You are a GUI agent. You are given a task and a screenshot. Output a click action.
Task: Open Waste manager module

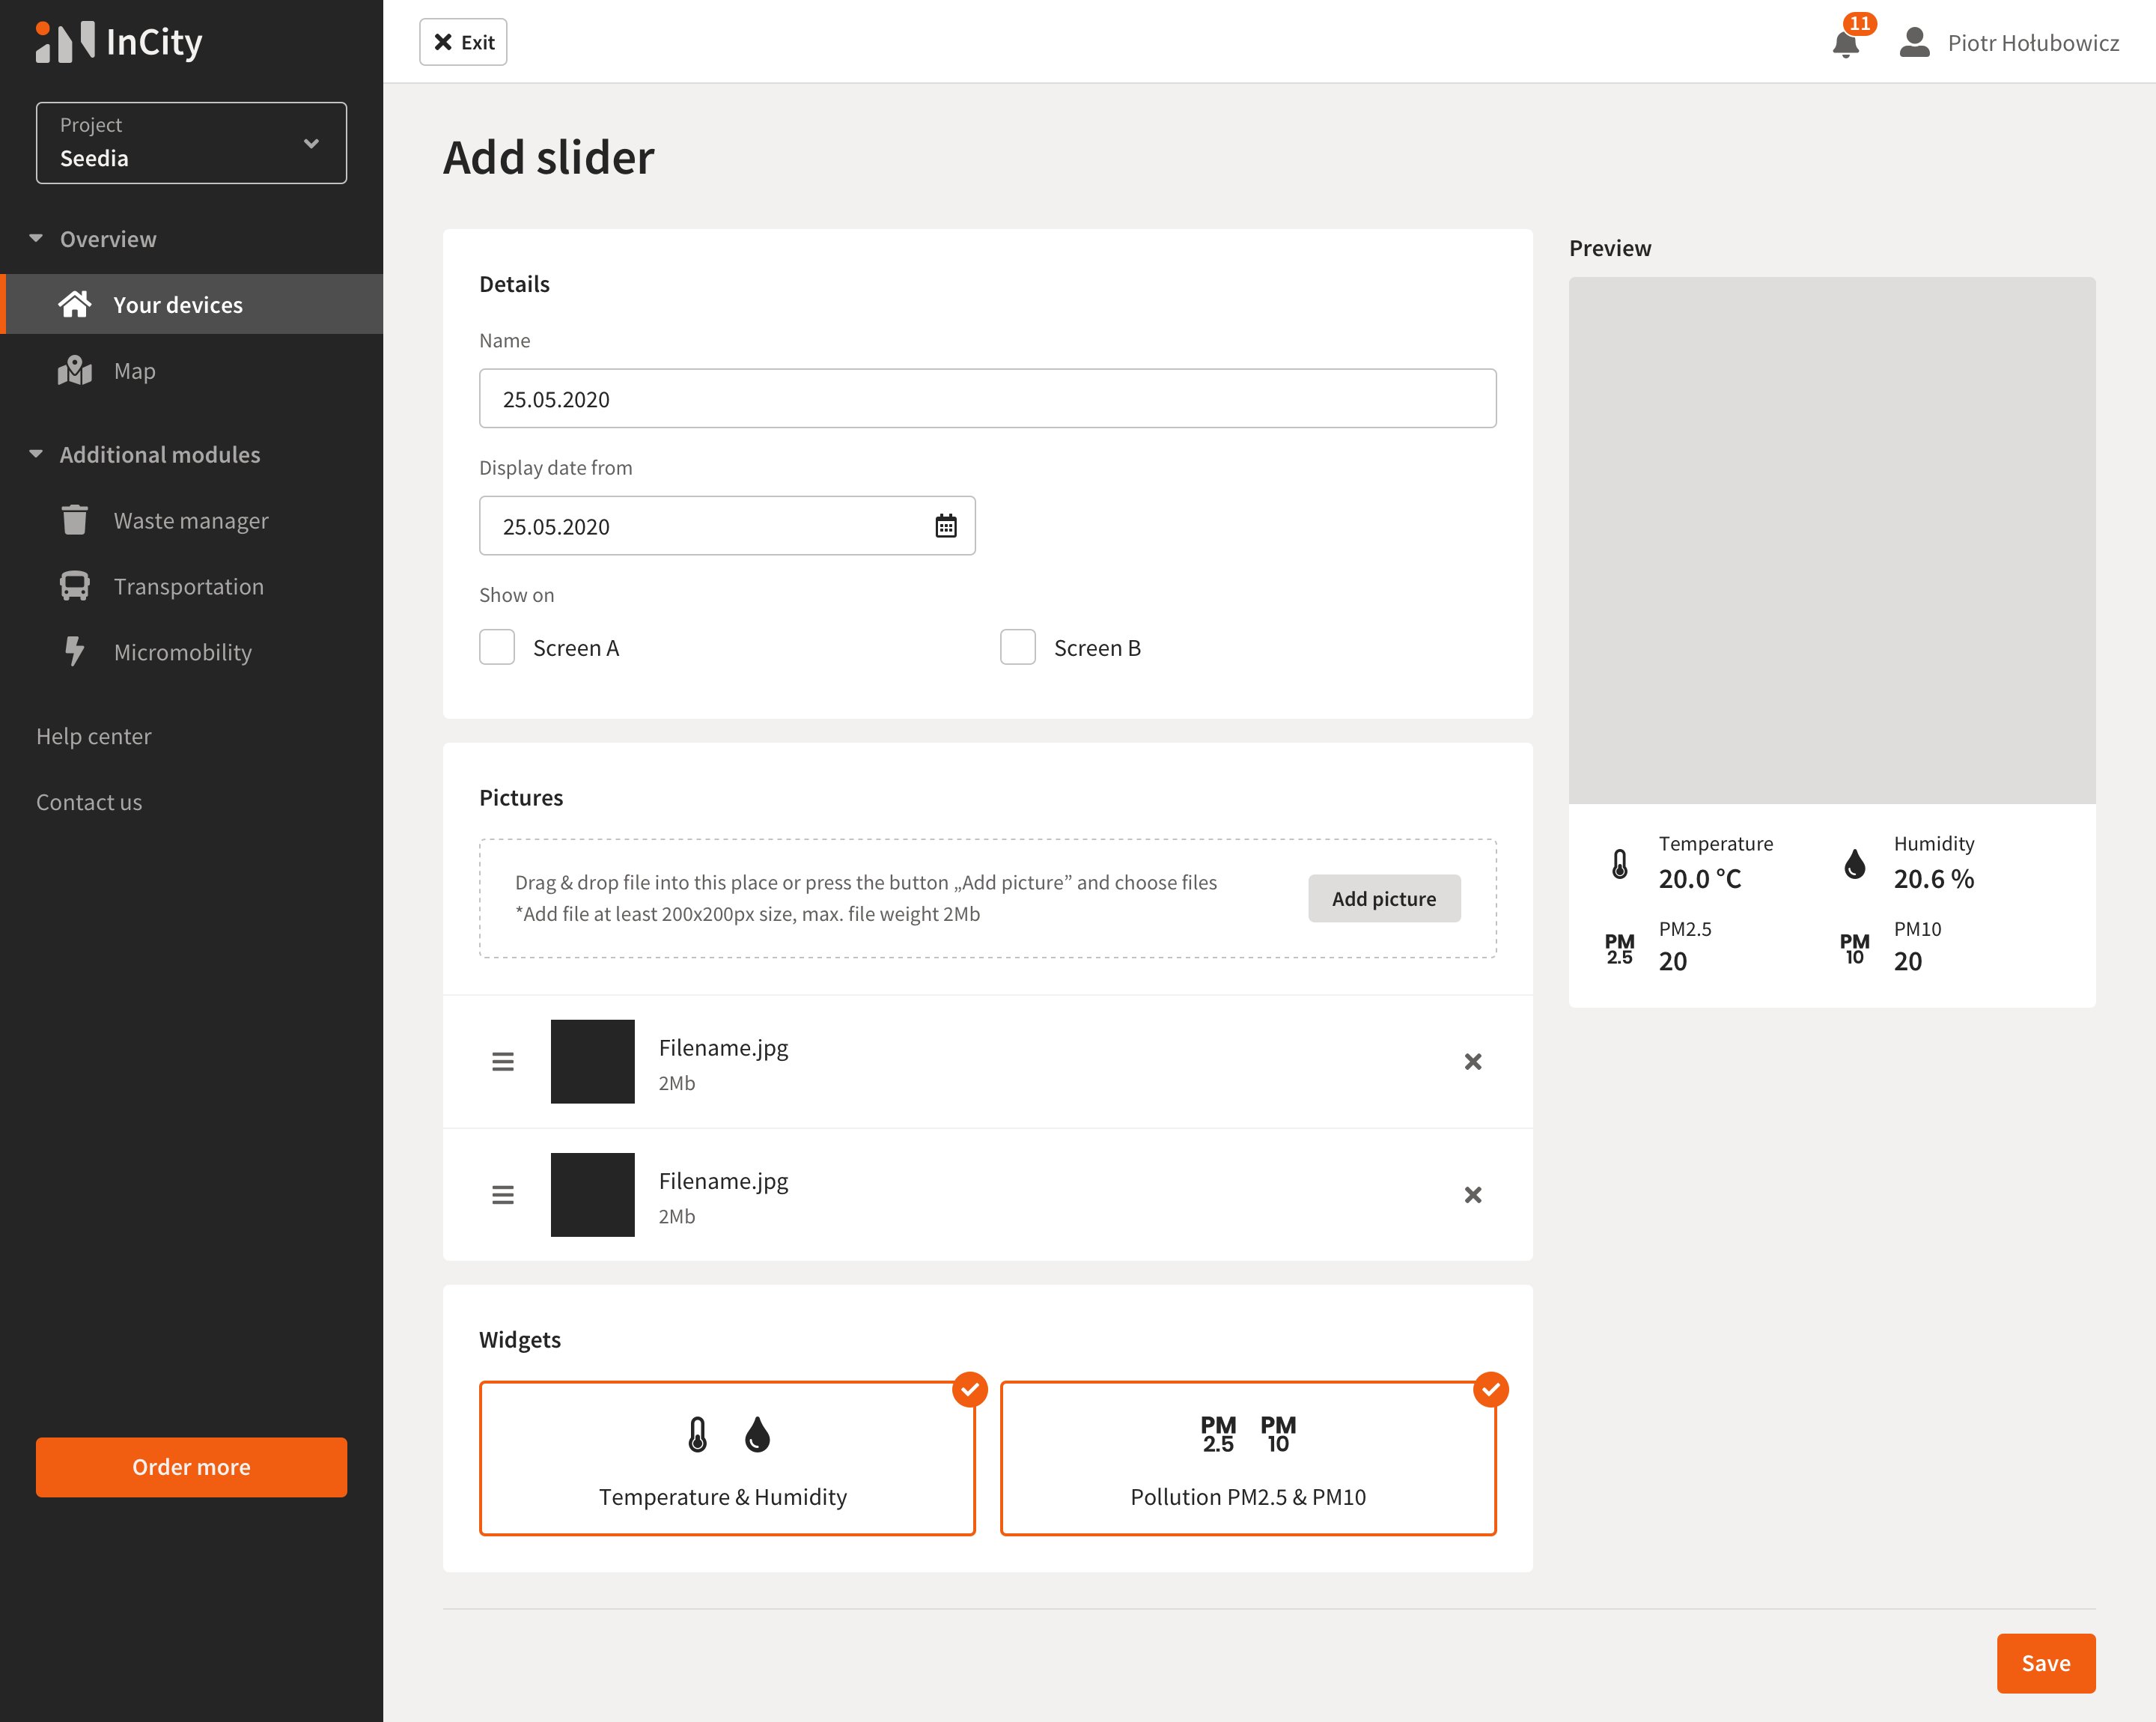[x=192, y=520]
